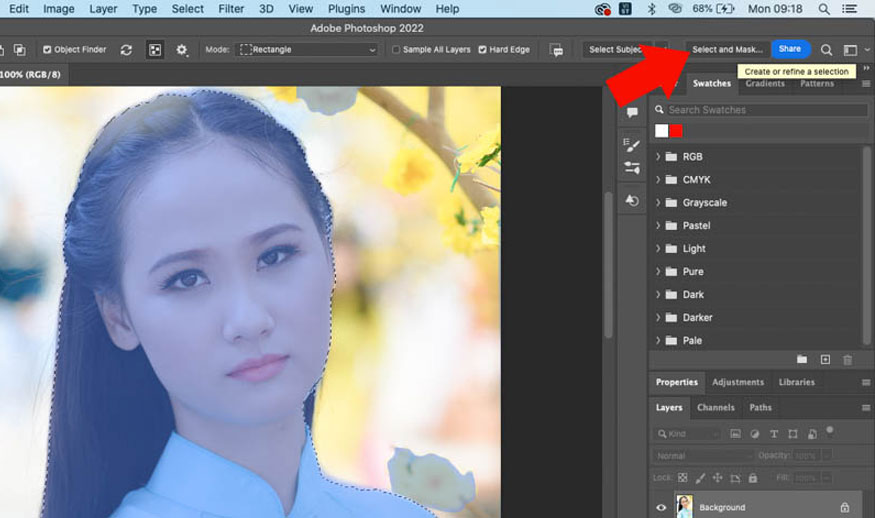This screenshot has width=875, height=518.
Task: Toggle the layer filter on/off switch
Action: [x=830, y=430]
